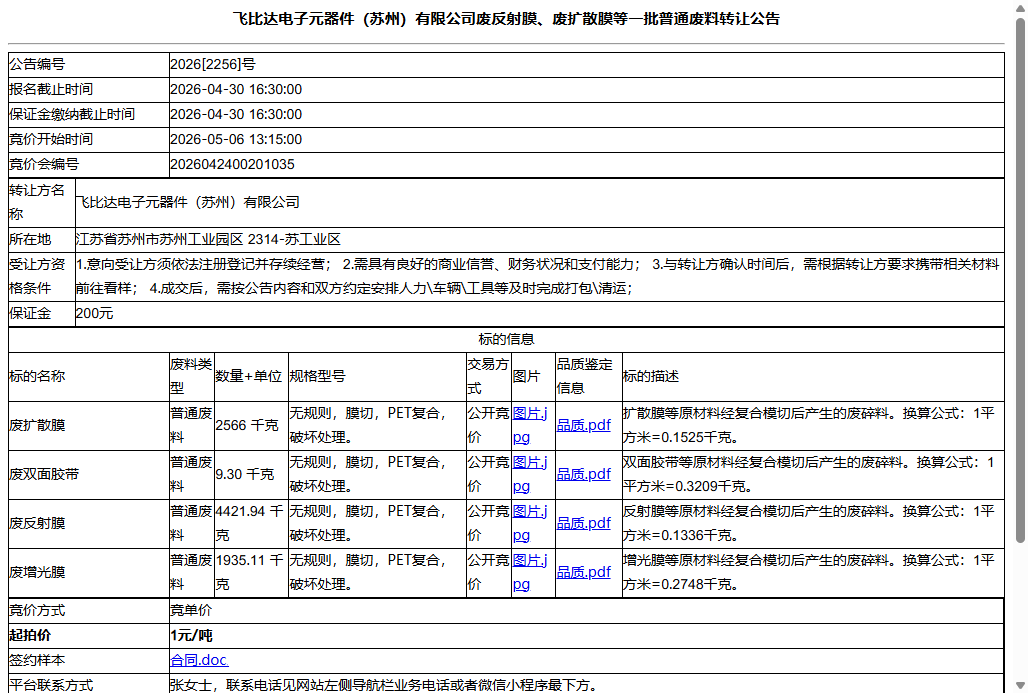Click the 竞单价 bidding method value

tap(191, 610)
